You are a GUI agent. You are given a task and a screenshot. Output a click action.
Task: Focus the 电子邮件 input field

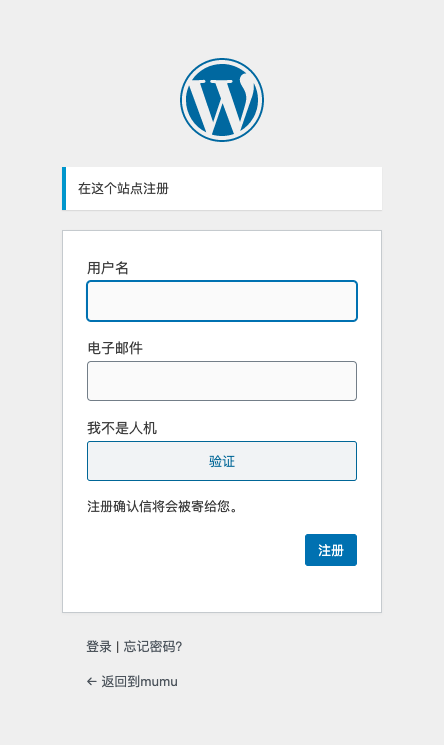pyautogui.click(x=222, y=381)
